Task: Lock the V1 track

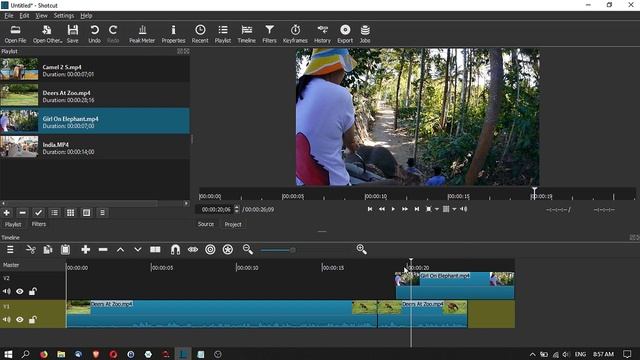Action: (x=33, y=320)
